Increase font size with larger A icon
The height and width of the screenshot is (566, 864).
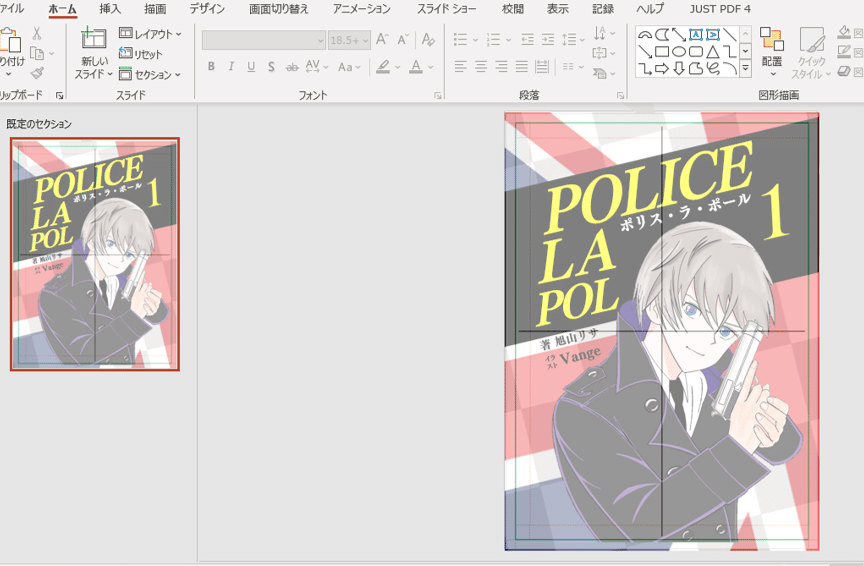tap(382, 39)
